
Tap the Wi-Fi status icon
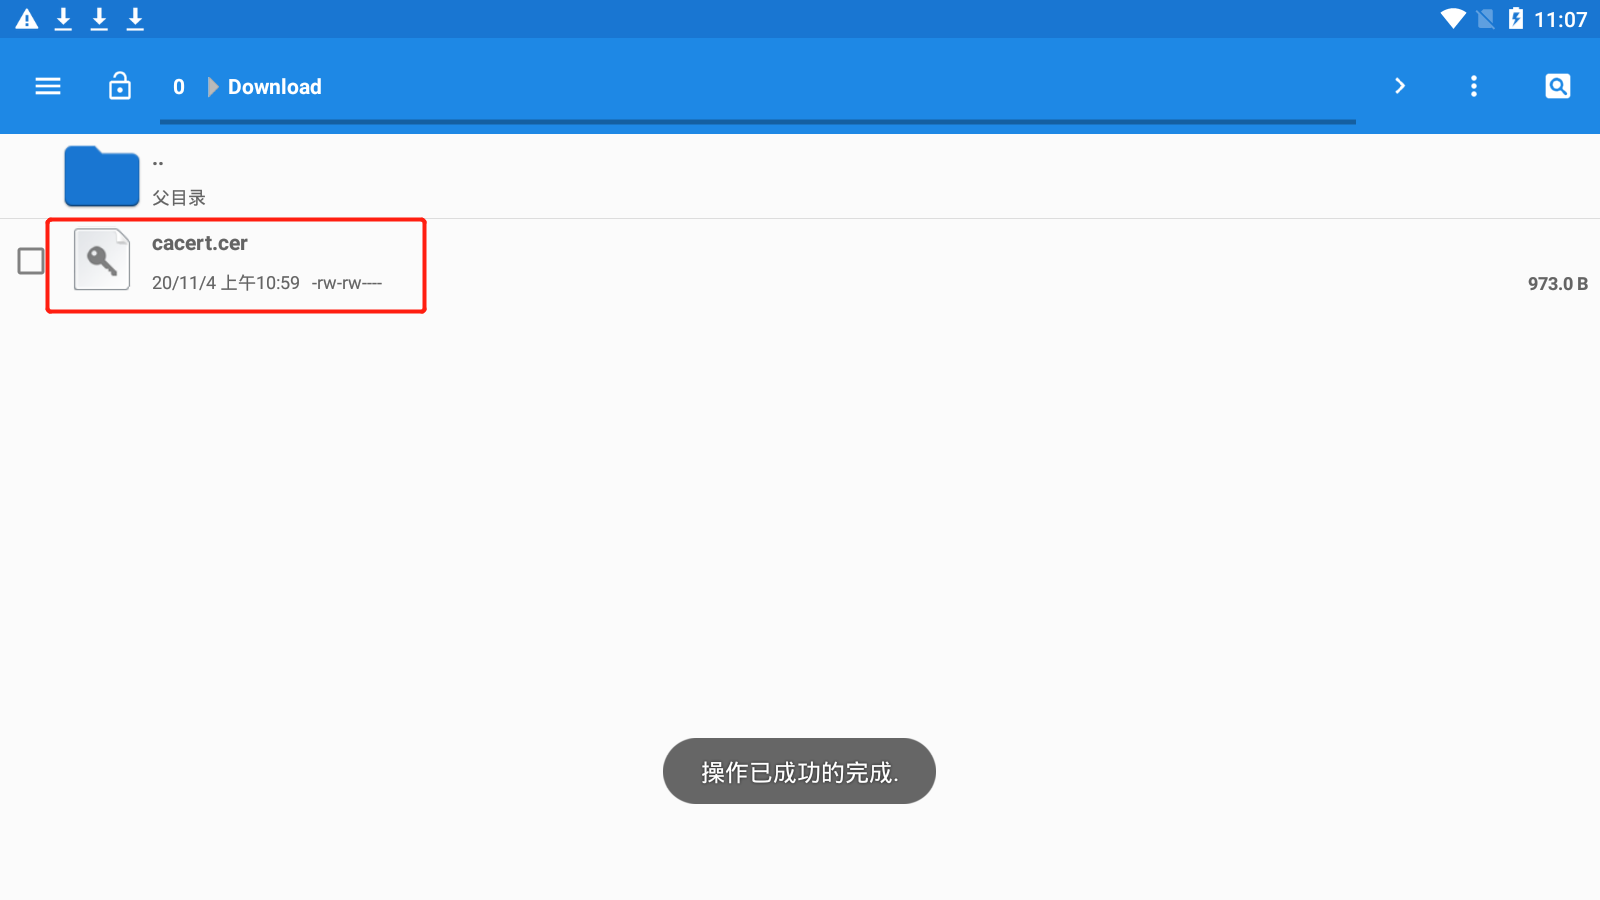click(x=1453, y=19)
